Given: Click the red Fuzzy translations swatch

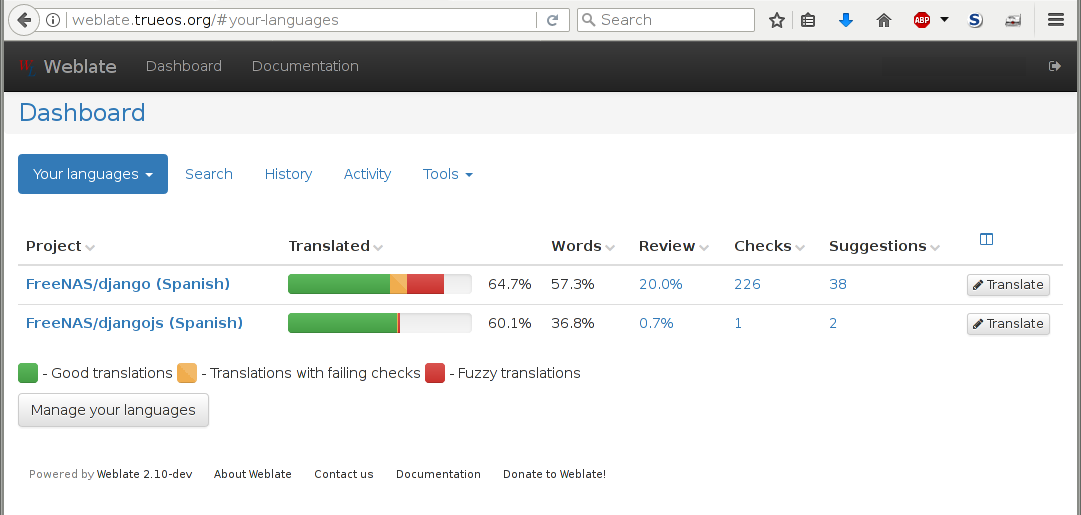Looking at the screenshot, I should coord(435,373).
